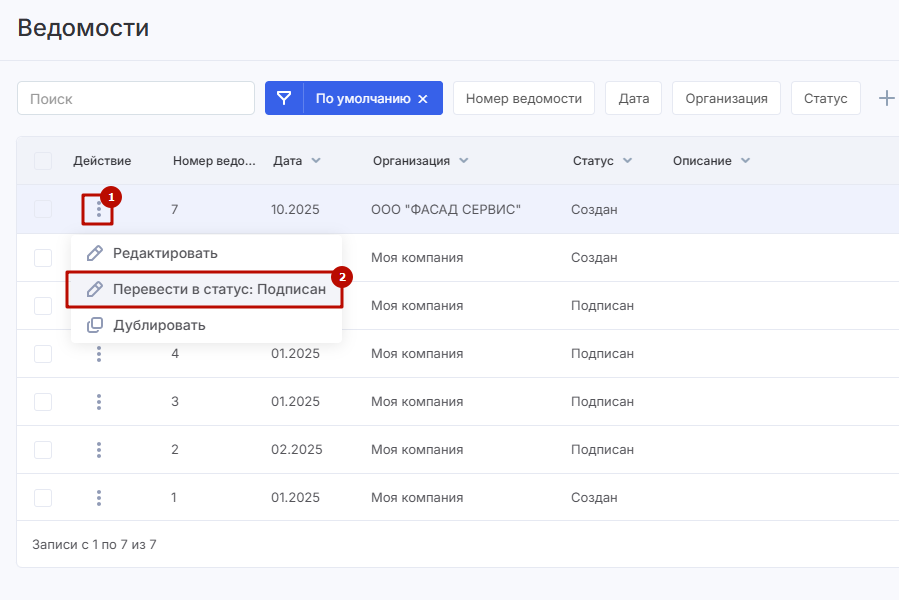Click the 'Номер ведомости' filter button
Image resolution: width=899 pixels, height=600 pixels.
523,98
